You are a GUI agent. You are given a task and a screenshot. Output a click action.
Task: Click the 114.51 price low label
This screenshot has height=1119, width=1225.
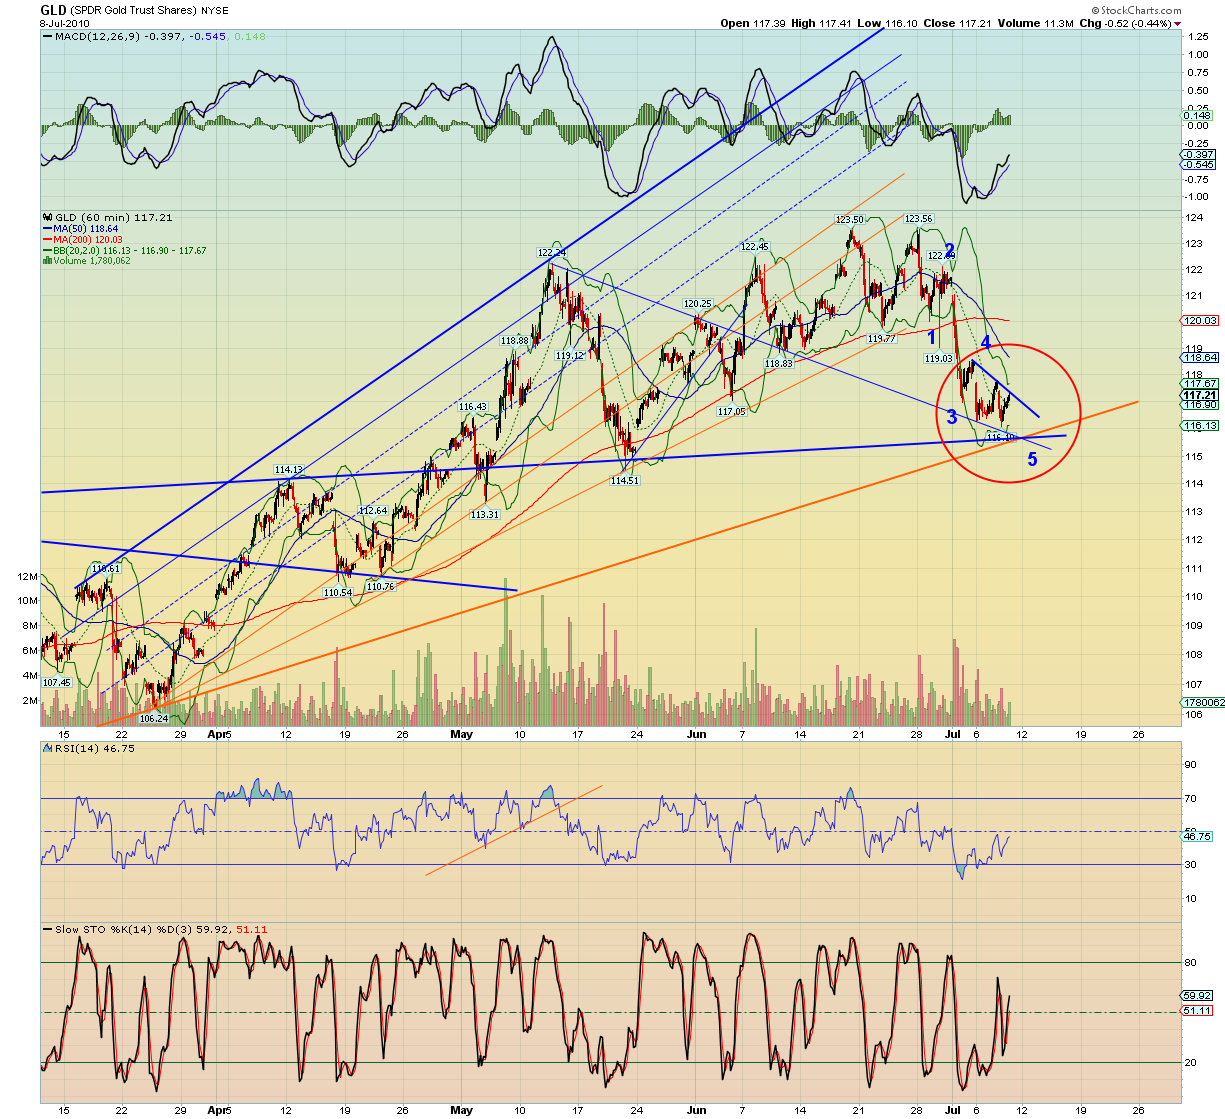(624, 481)
